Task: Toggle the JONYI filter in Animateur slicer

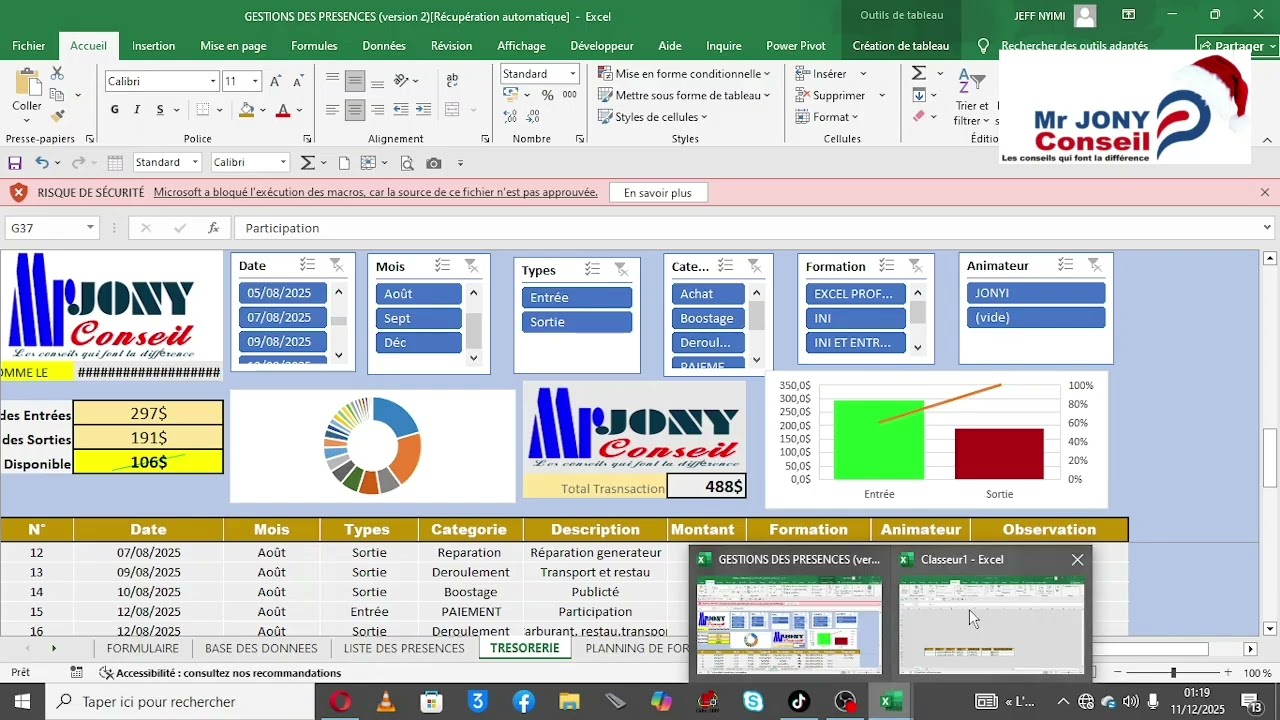Action: coord(1036,293)
